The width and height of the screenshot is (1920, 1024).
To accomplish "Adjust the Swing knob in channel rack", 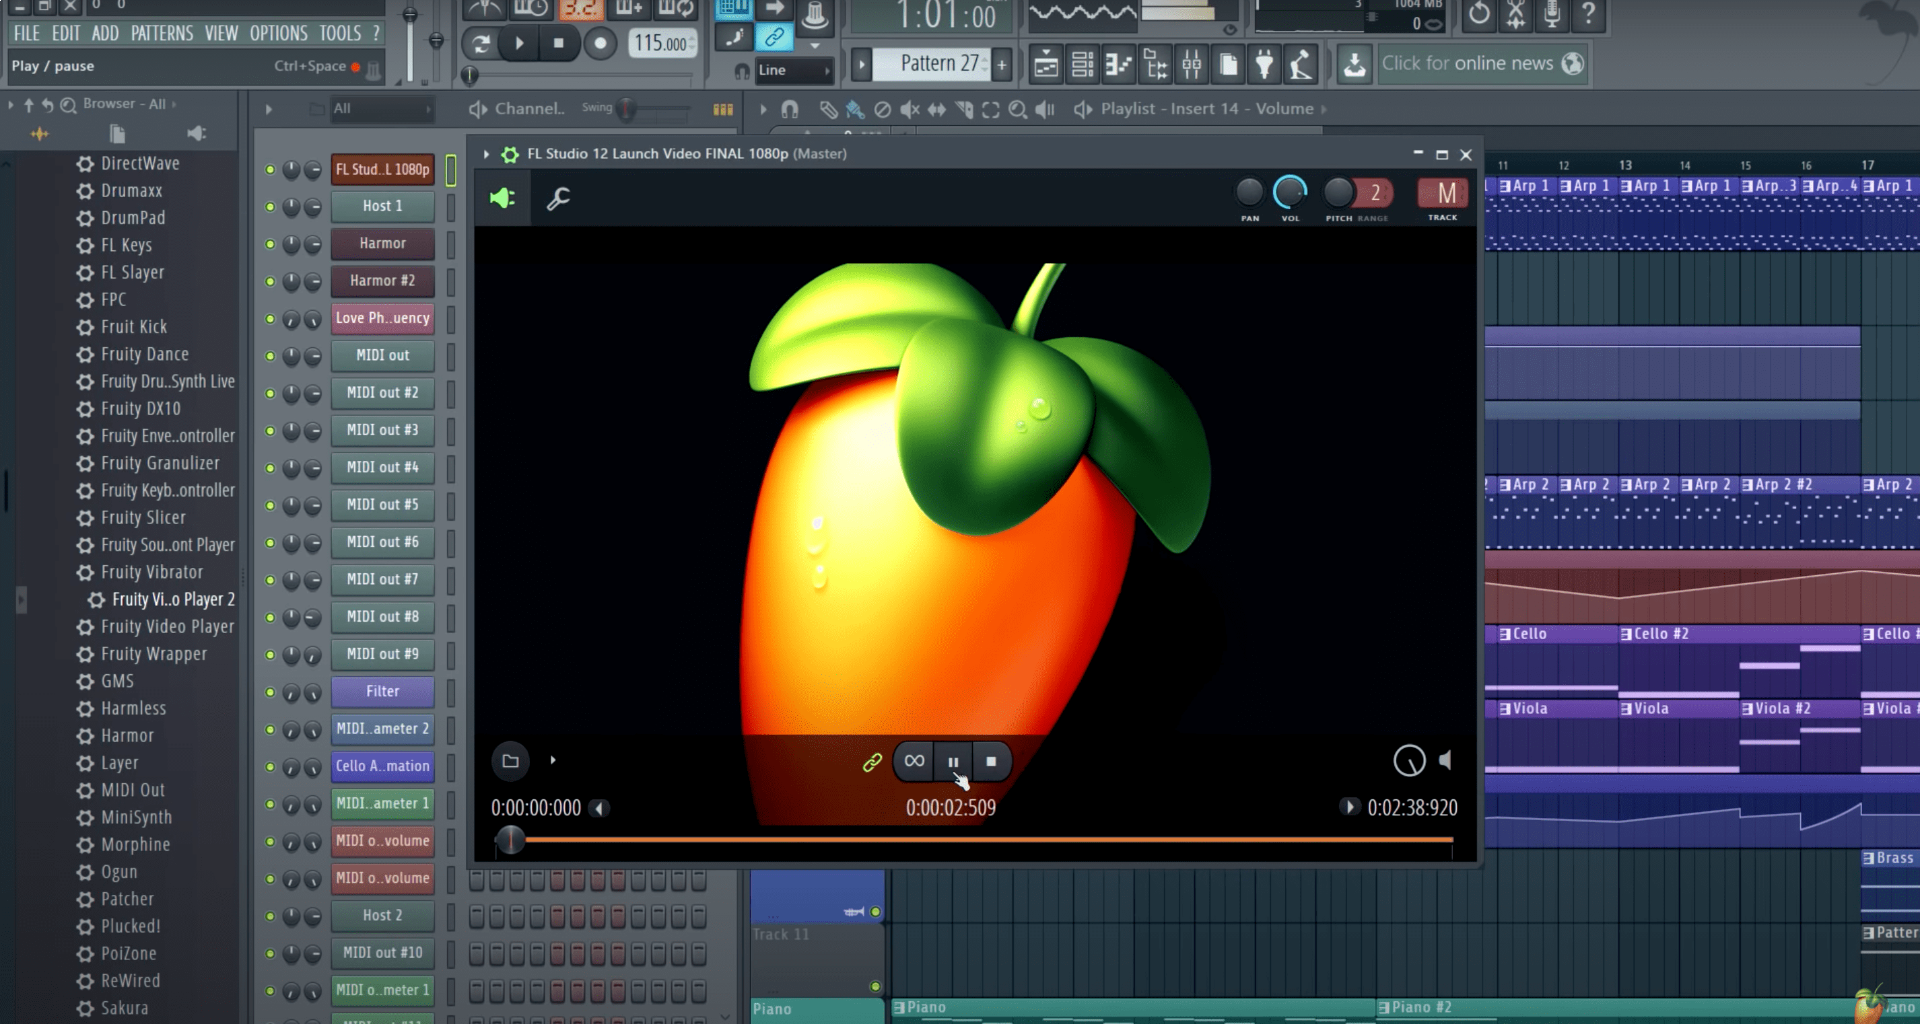I will point(627,109).
